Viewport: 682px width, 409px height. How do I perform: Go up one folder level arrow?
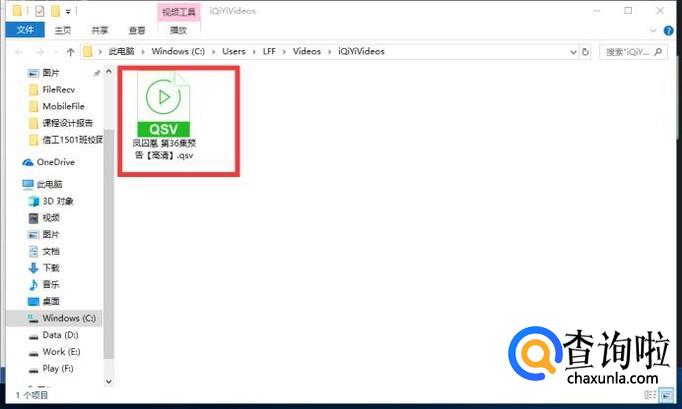tap(70, 52)
